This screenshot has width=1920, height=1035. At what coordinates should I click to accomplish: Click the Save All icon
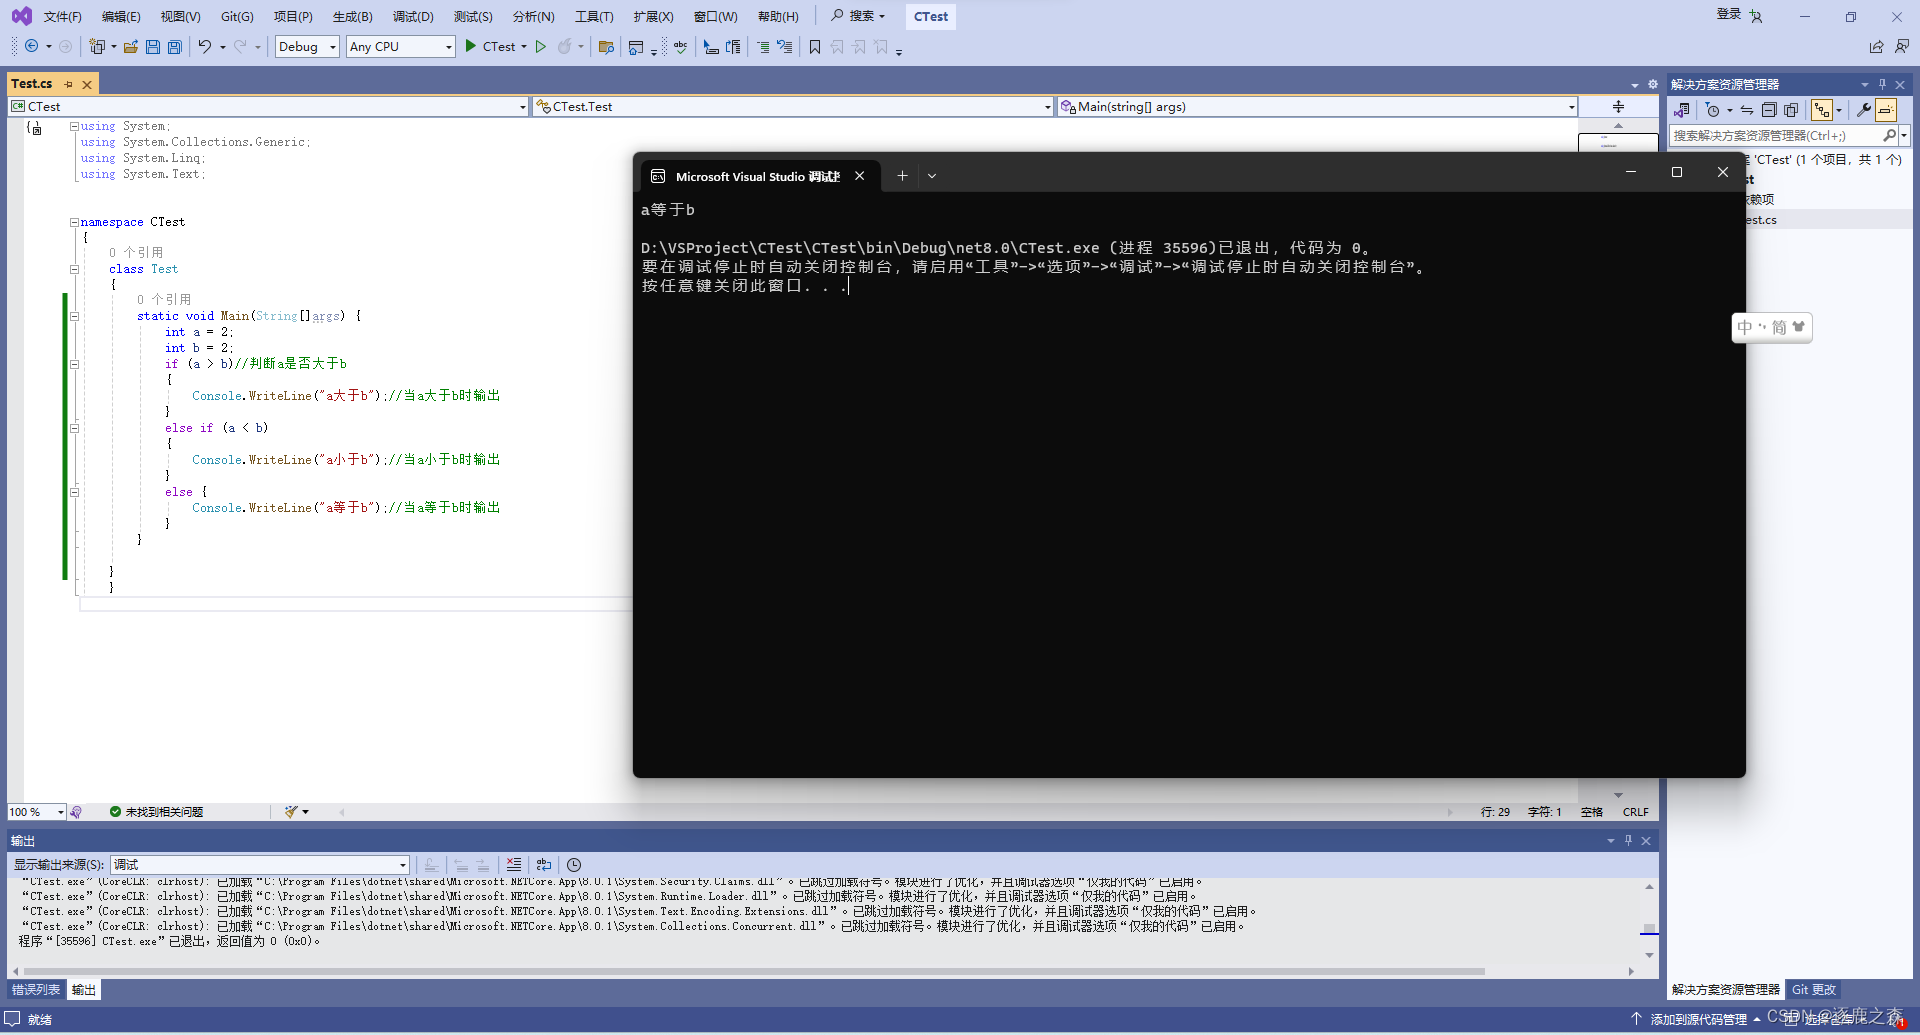pyautogui.click(x=175, y=47)
